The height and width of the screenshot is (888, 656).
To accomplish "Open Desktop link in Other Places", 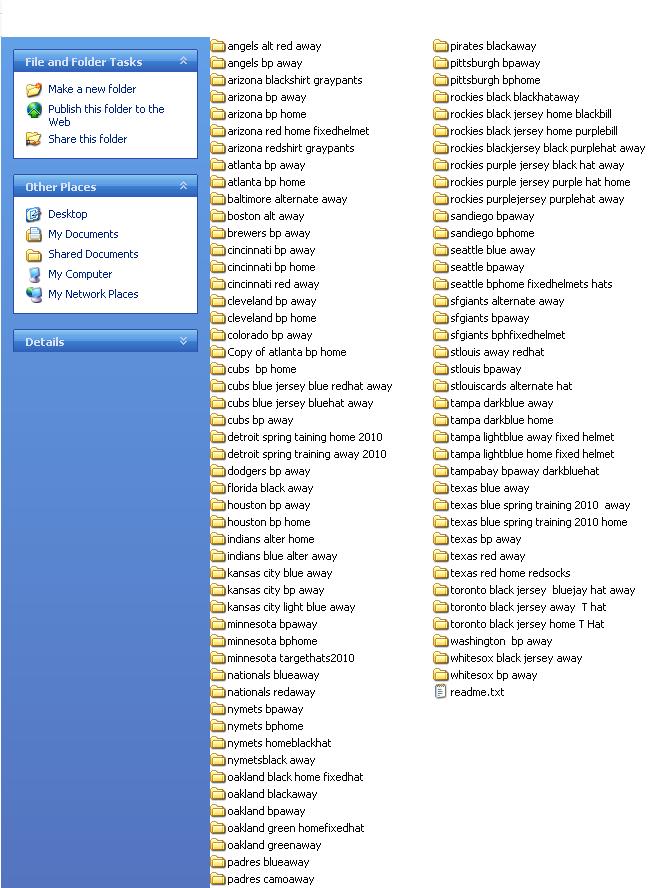I will tap(67, 214).
